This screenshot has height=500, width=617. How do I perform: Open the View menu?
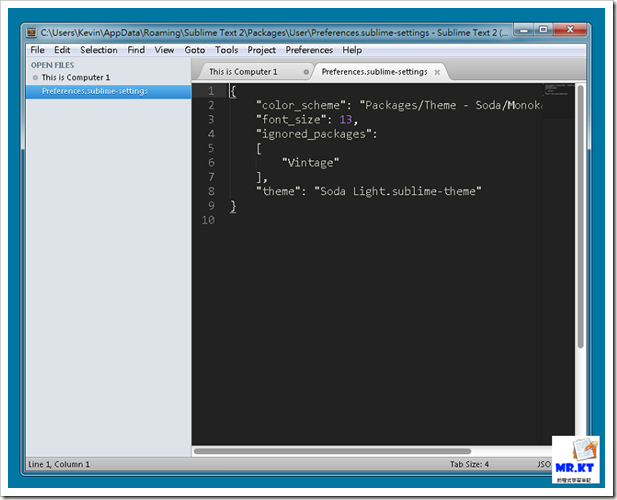coord(164,50)
